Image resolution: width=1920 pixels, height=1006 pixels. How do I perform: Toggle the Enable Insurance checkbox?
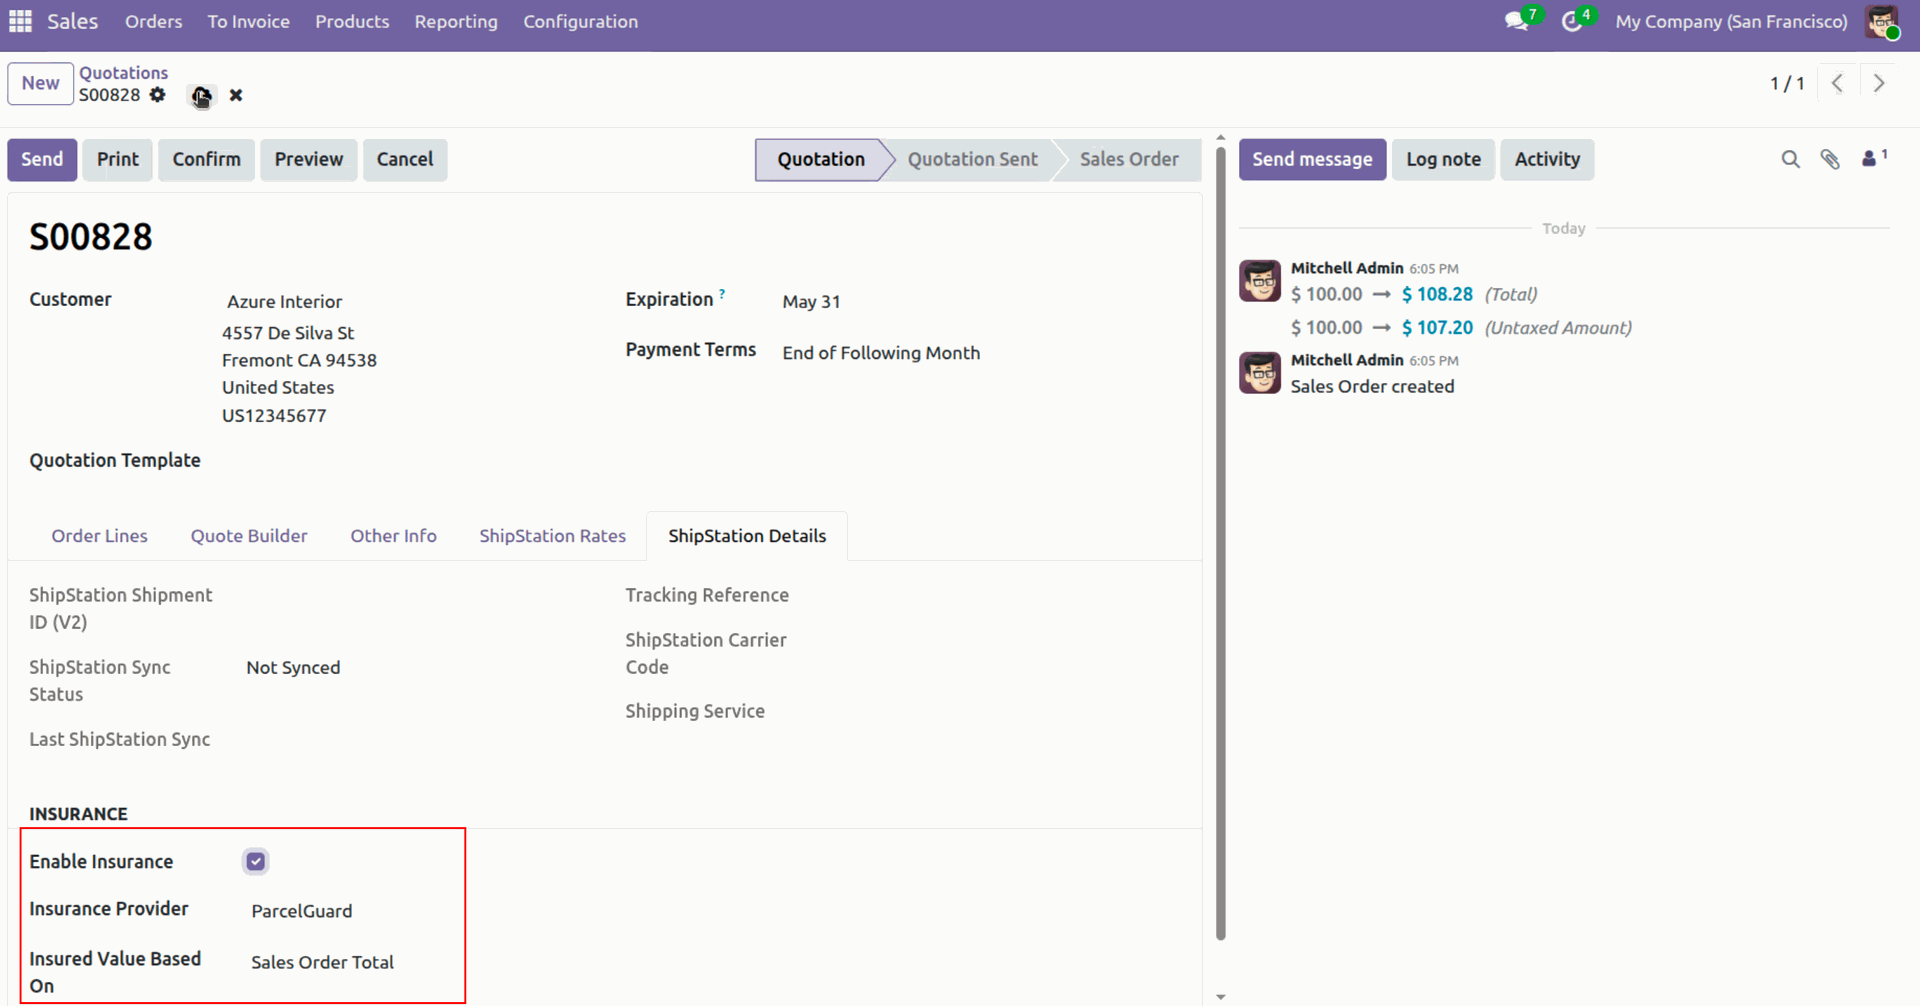[256, 861]
